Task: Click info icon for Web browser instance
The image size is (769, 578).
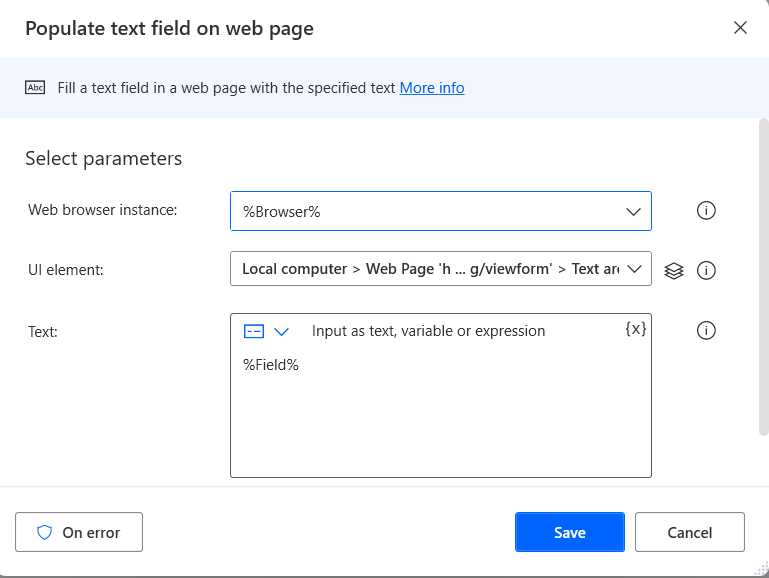Action: (x=706, y=210)
